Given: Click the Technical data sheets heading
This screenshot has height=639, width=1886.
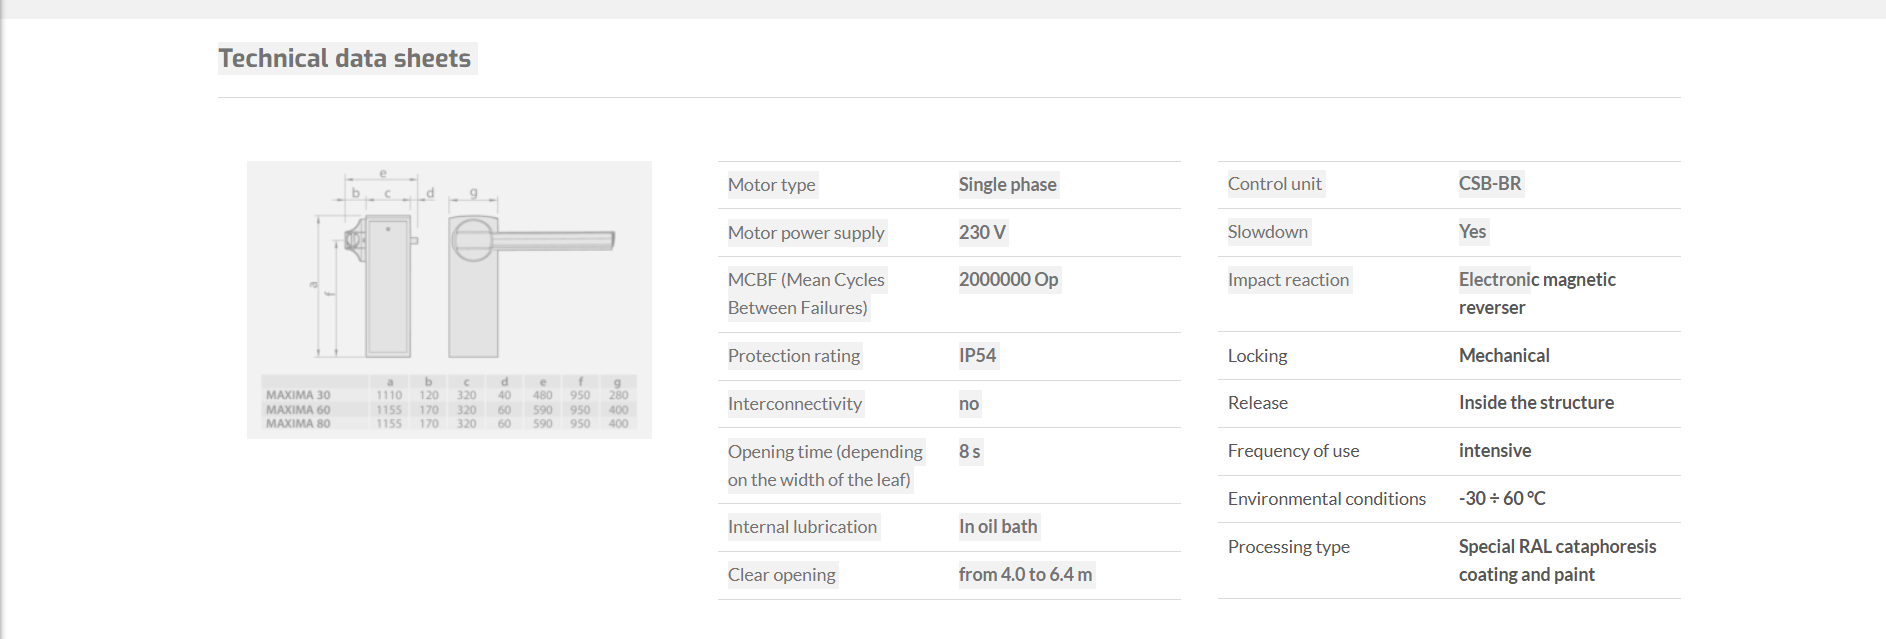Looking at the screenshot, I should (x=345, y=58).
